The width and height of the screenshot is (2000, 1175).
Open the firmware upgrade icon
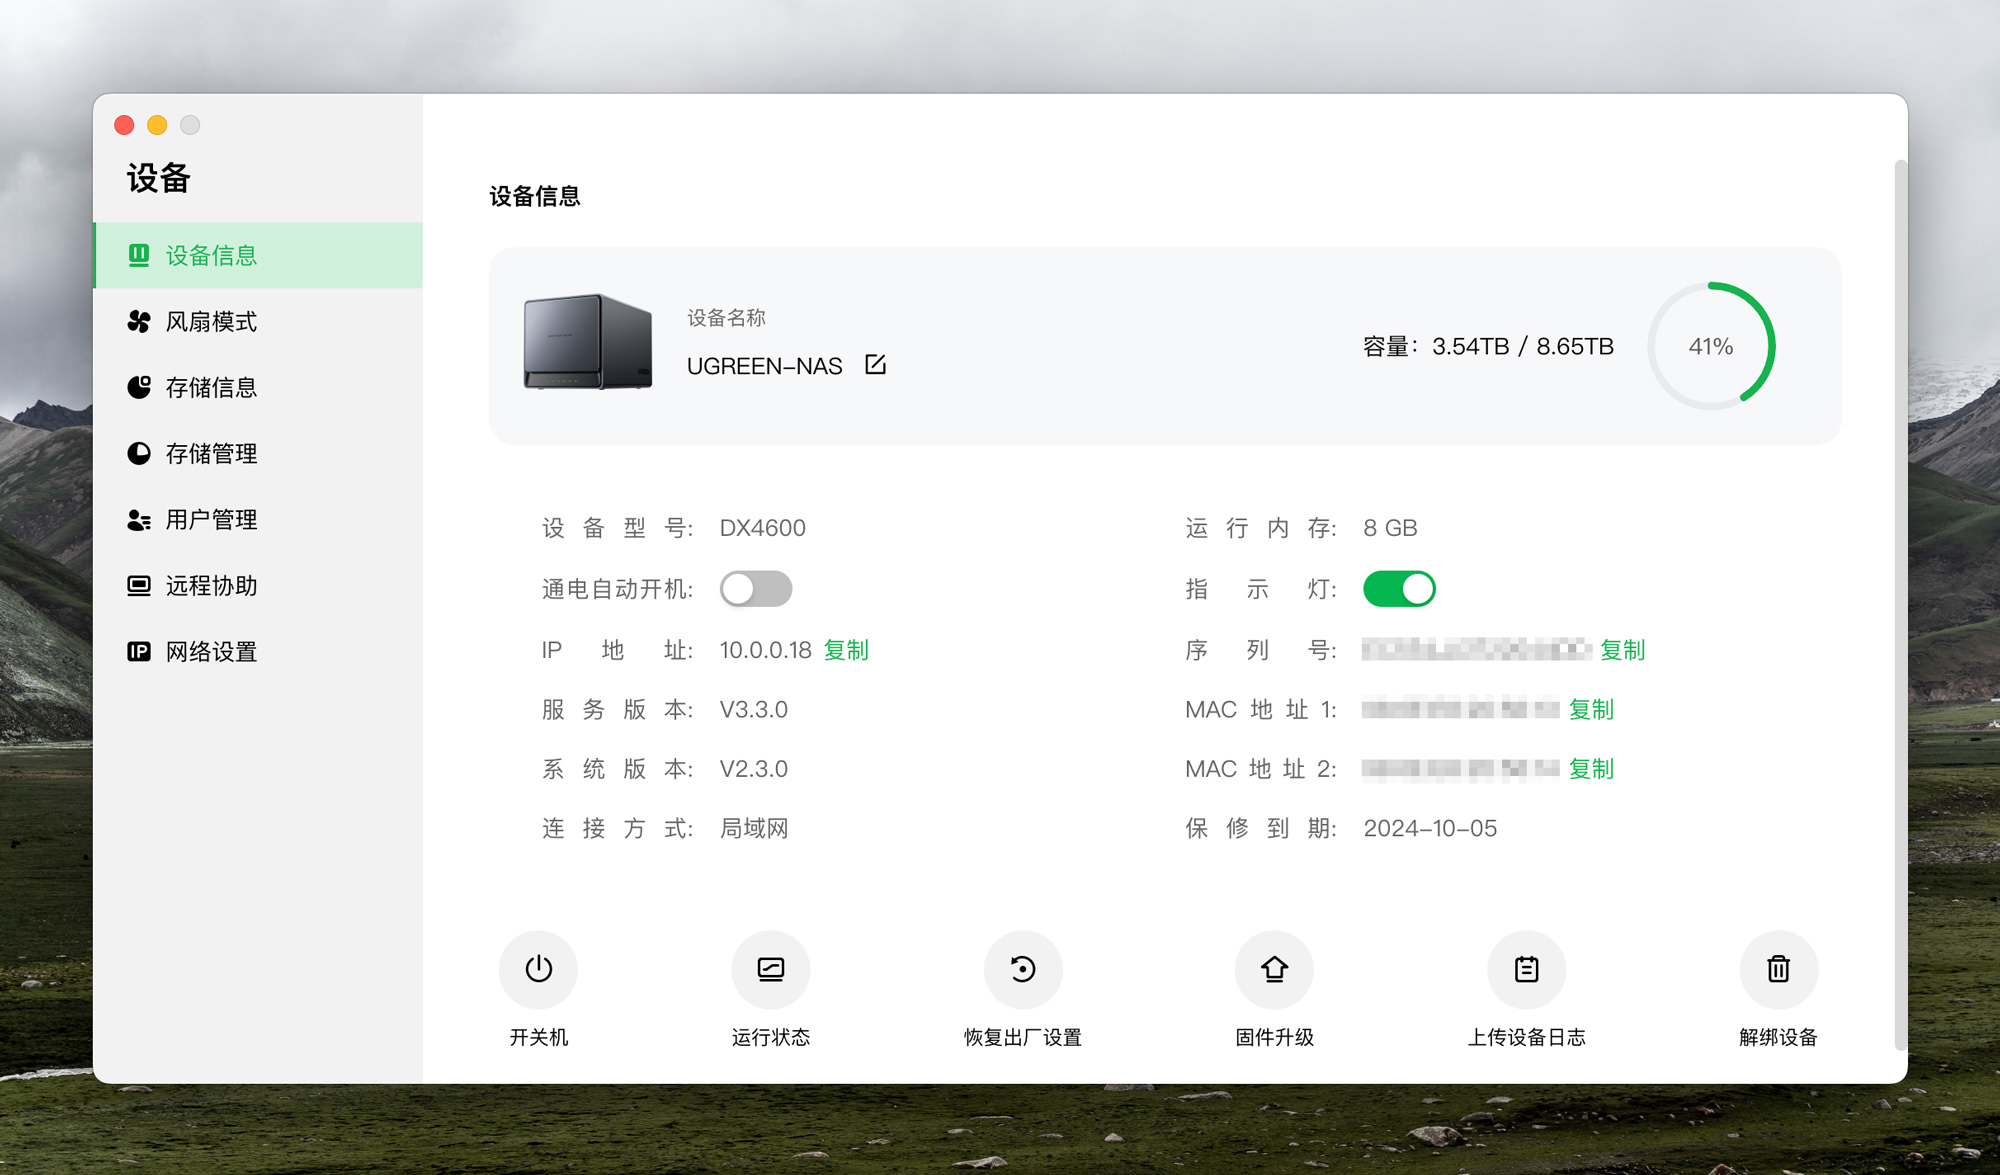tap(1274, 969)
